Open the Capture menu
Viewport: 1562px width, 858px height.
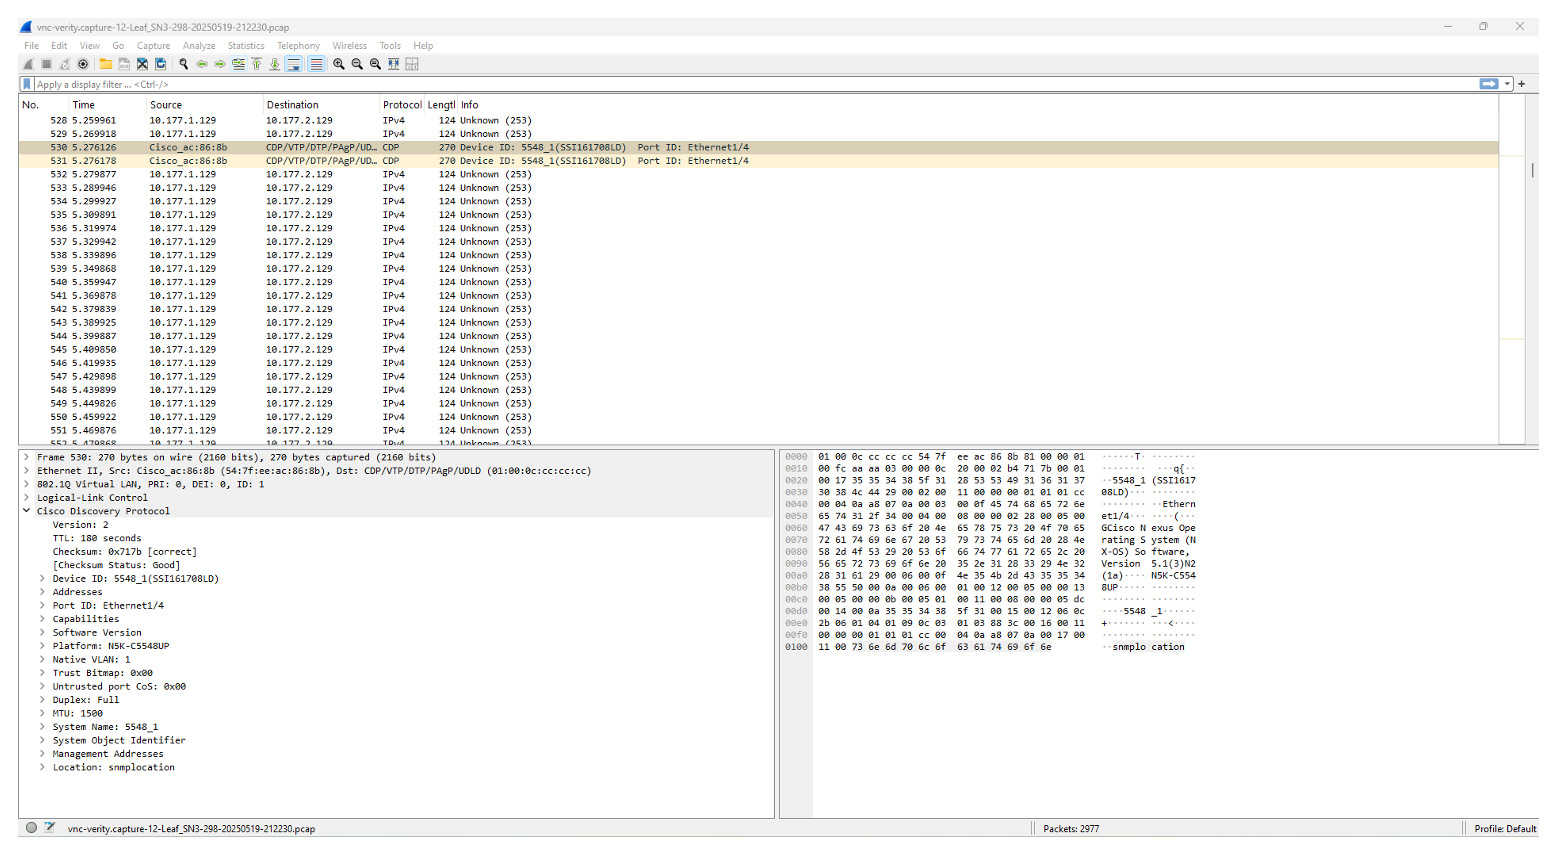(x=153, y=46)
